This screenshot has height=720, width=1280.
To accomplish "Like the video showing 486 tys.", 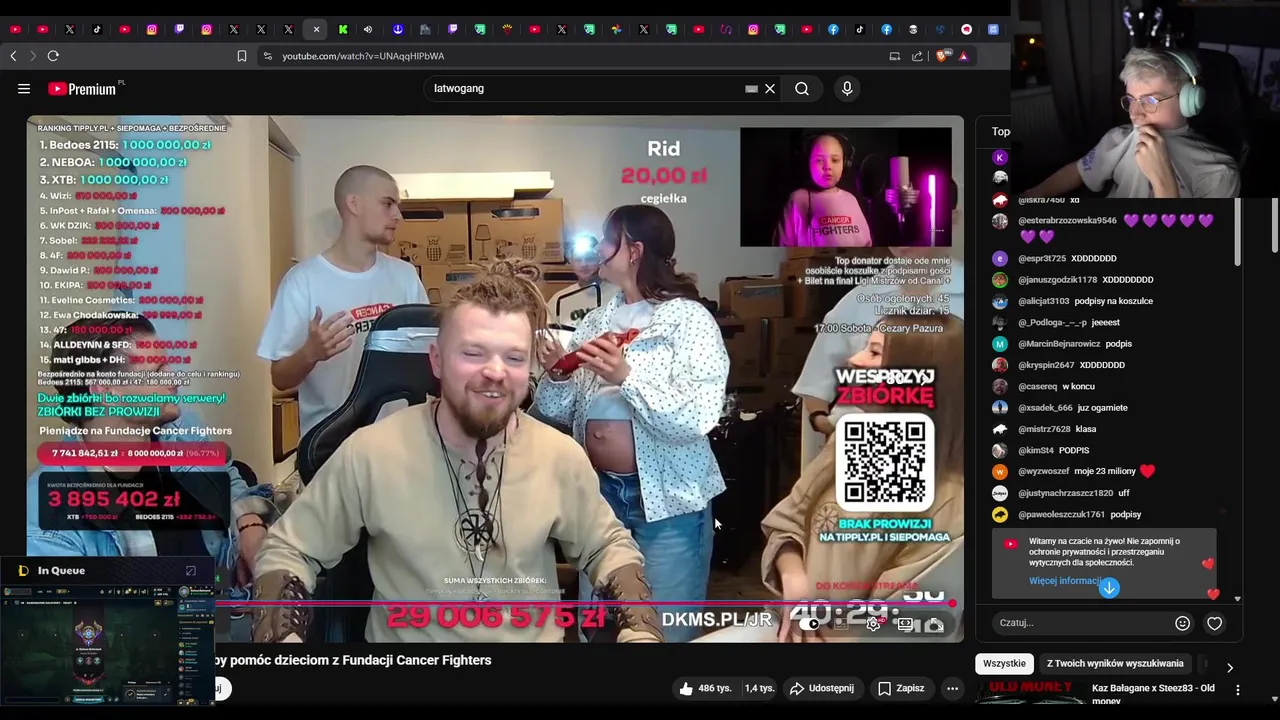I will tap(705, 688).
